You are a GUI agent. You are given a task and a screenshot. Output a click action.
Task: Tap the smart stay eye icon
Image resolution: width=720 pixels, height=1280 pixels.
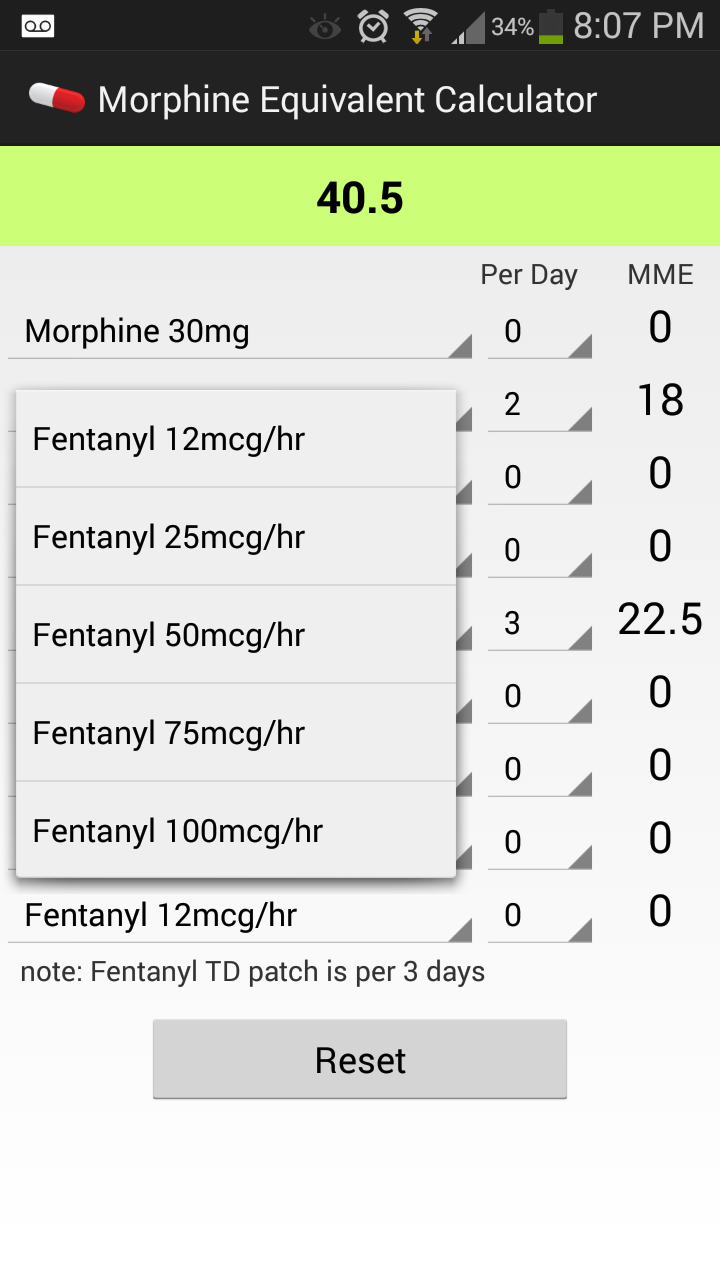[x=325, y=27]
